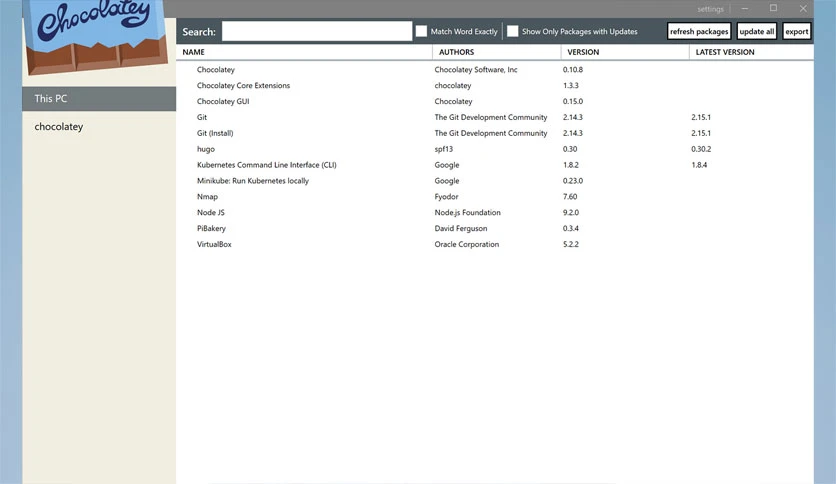Click the refresh packages button

[699, 31]
